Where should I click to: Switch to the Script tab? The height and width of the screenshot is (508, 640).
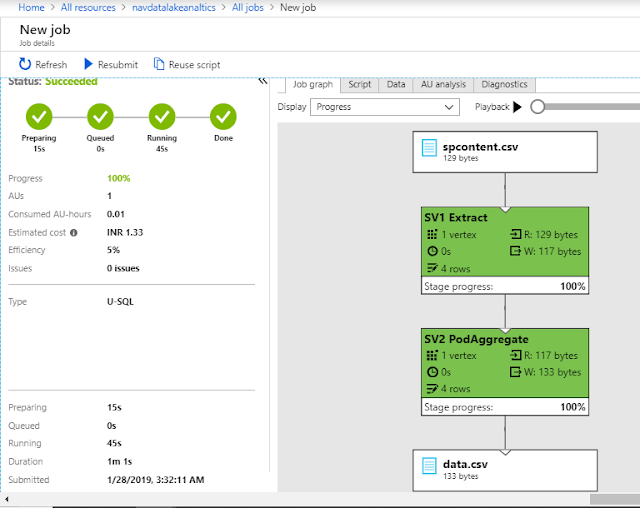click(360, 84)
